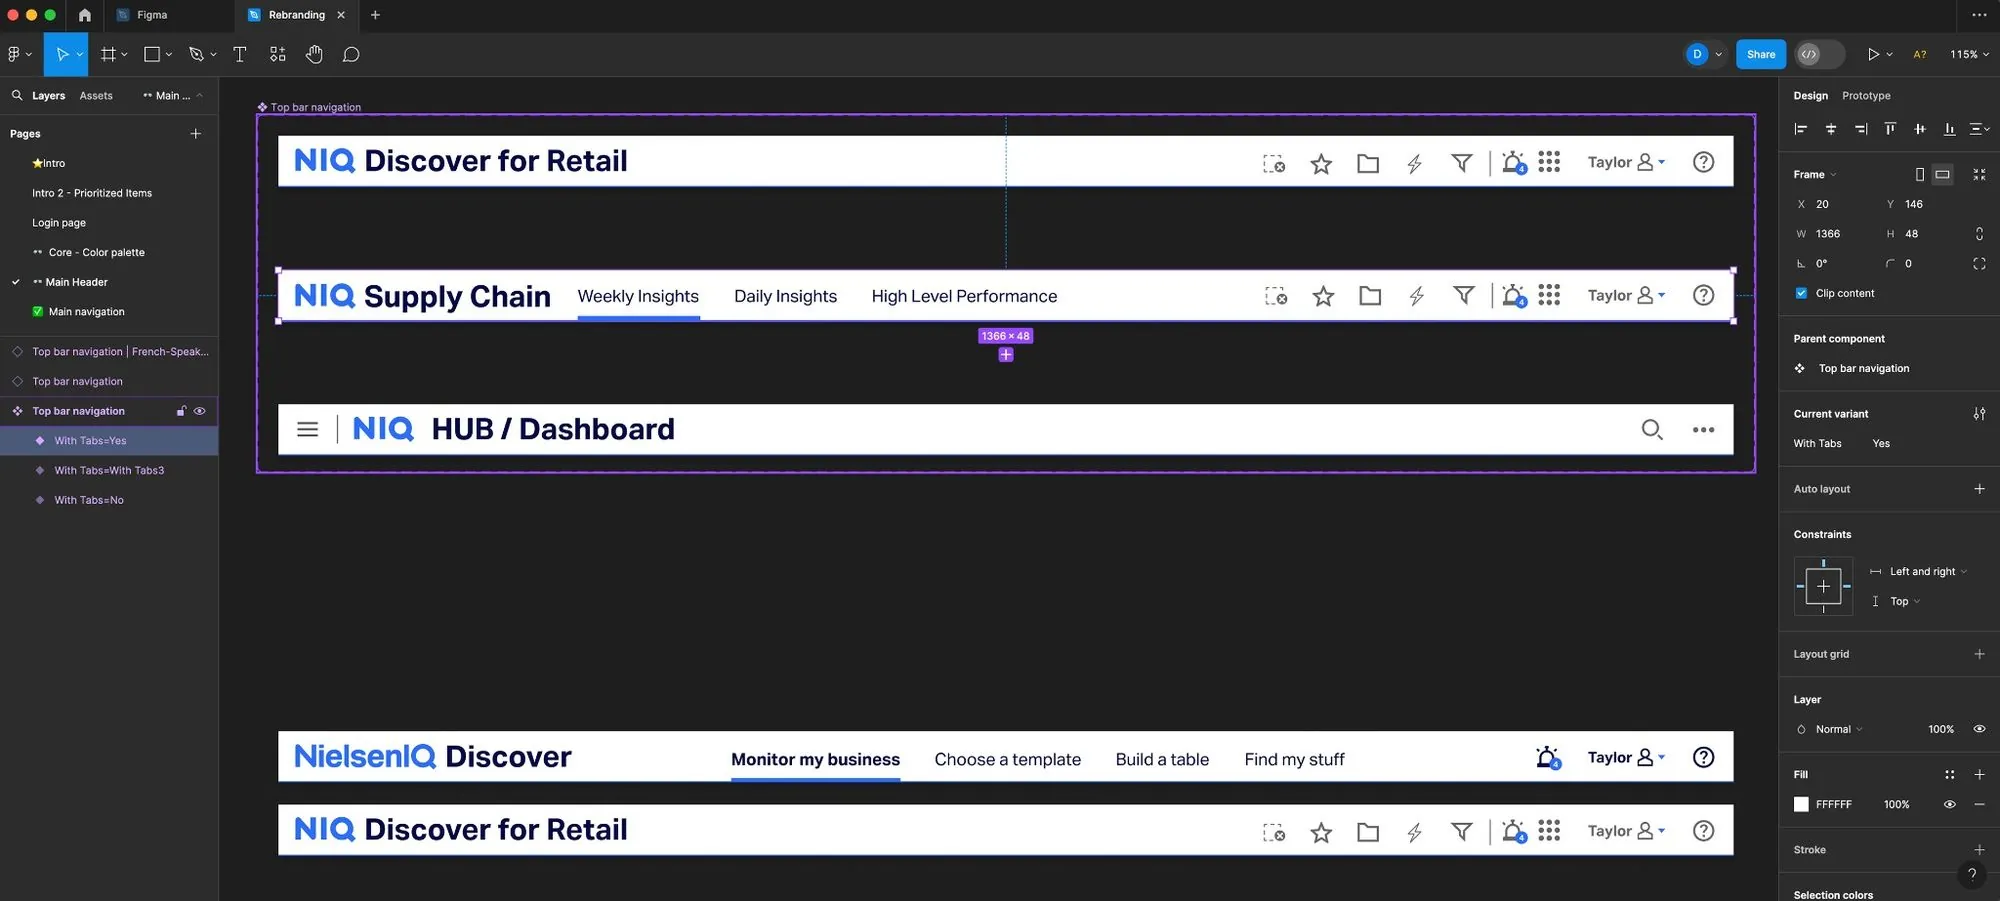Open Fill styles four-dot icon
This screenshot has width=2000, height=901.
(1949, 774)
